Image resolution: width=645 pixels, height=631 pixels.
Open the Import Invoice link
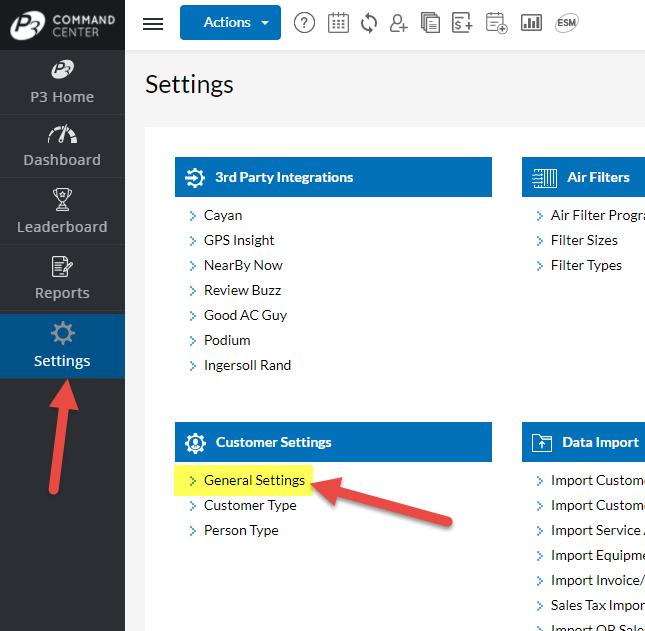point(598,581)
